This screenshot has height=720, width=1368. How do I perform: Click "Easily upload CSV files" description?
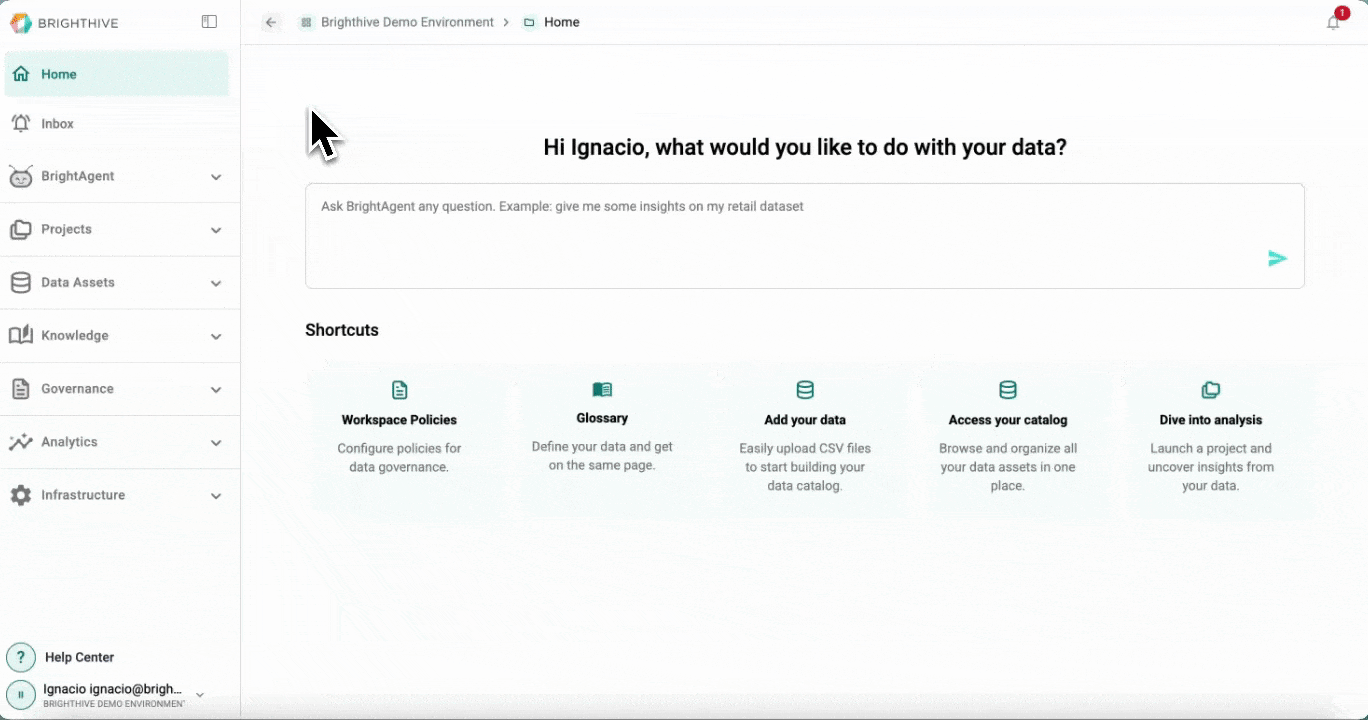805,448
